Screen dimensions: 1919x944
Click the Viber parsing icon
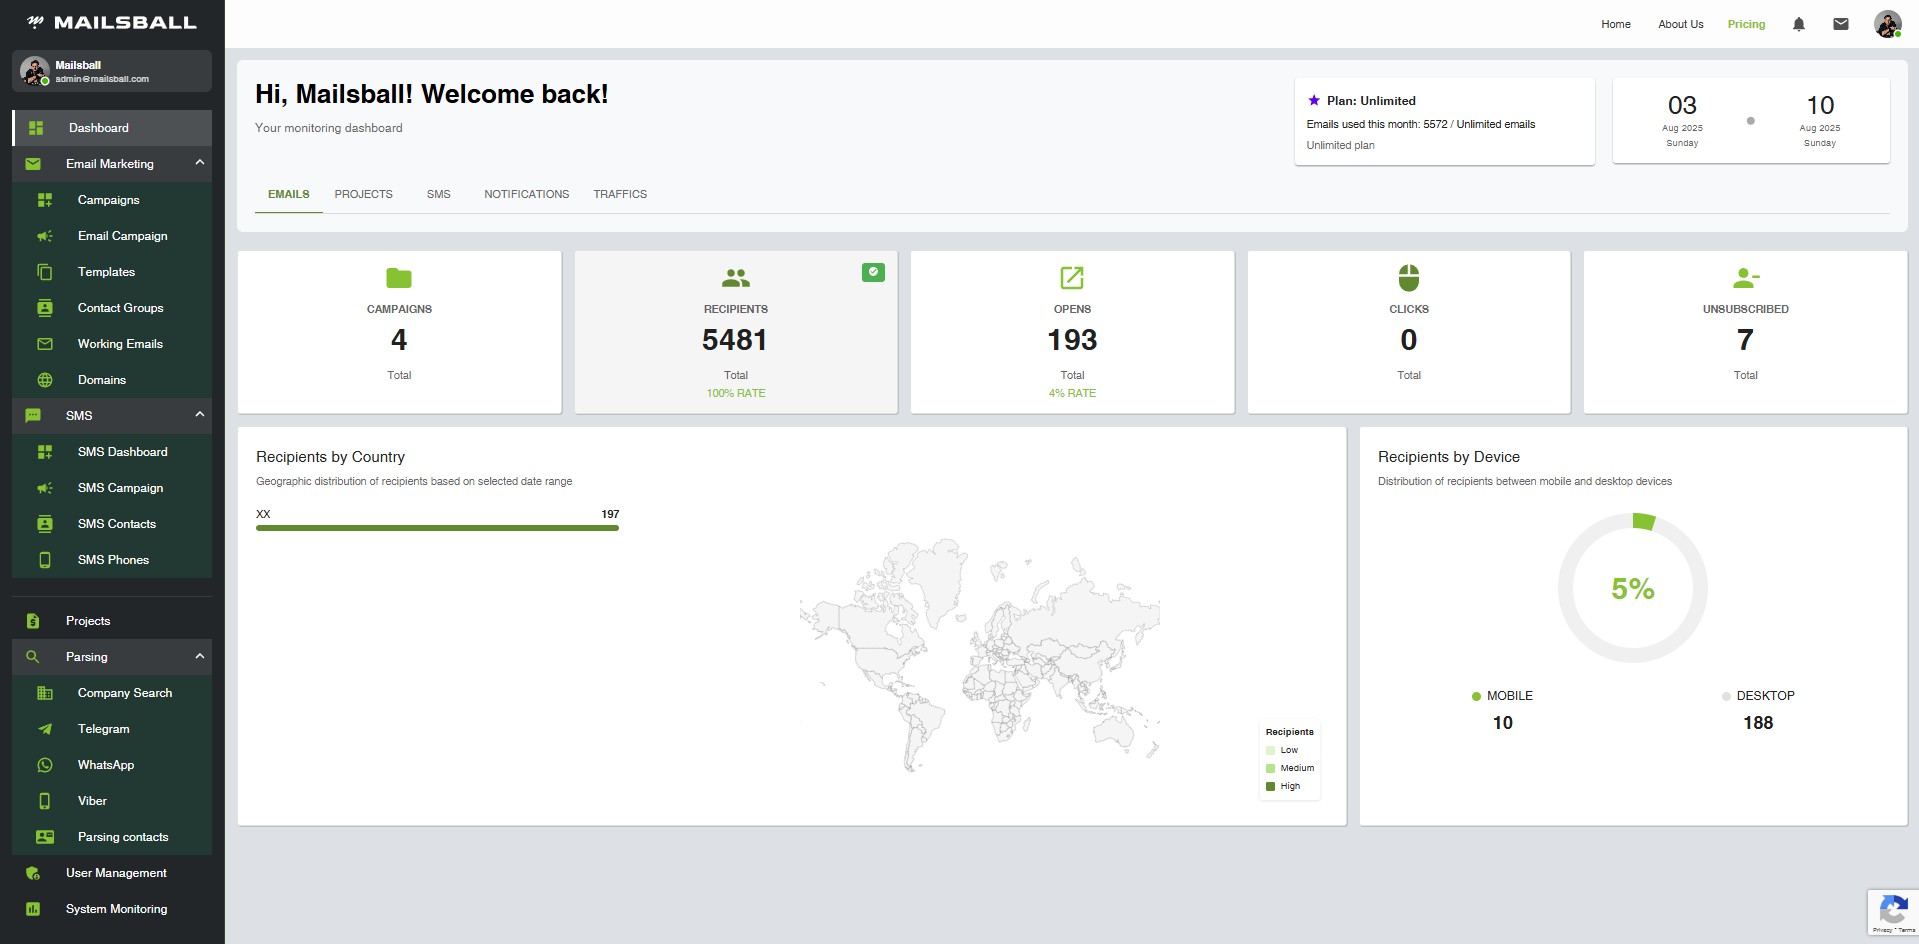[x=45, y=801]
